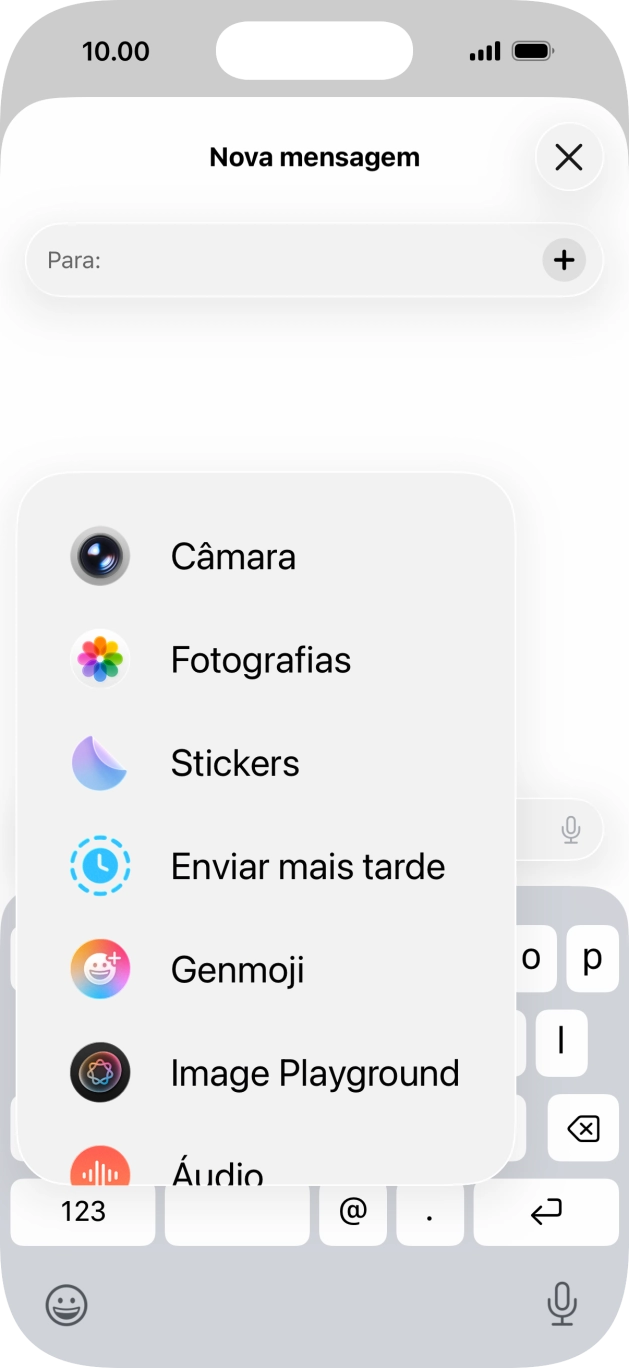Image resolution: width=629 pixels, height=1368 pixels.
Task: Tap the dictation microphone below the keyboard
Action: (x=562, y=1305)
